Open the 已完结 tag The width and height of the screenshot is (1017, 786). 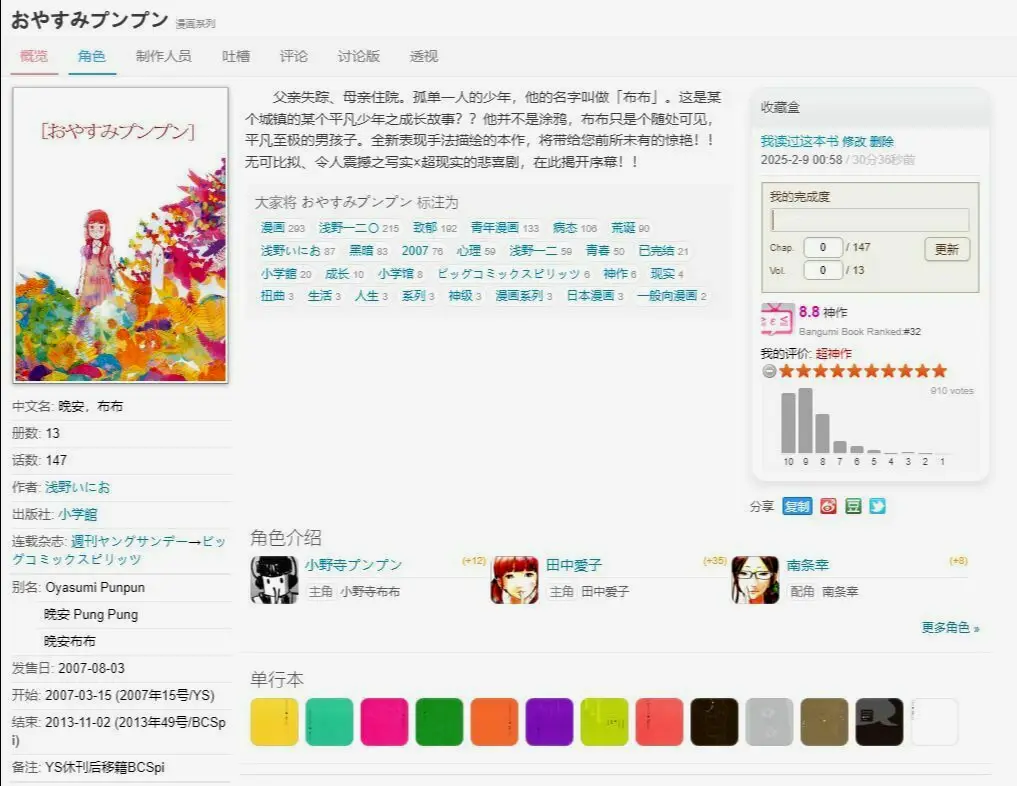click(656, 250)
